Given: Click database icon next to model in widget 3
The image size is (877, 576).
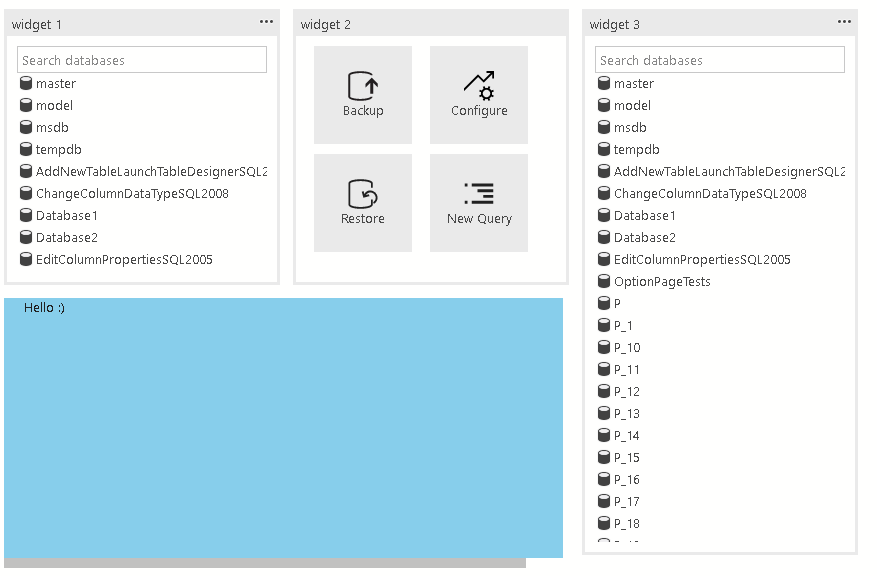Looking at the screenshot, I should click(604, 106).
